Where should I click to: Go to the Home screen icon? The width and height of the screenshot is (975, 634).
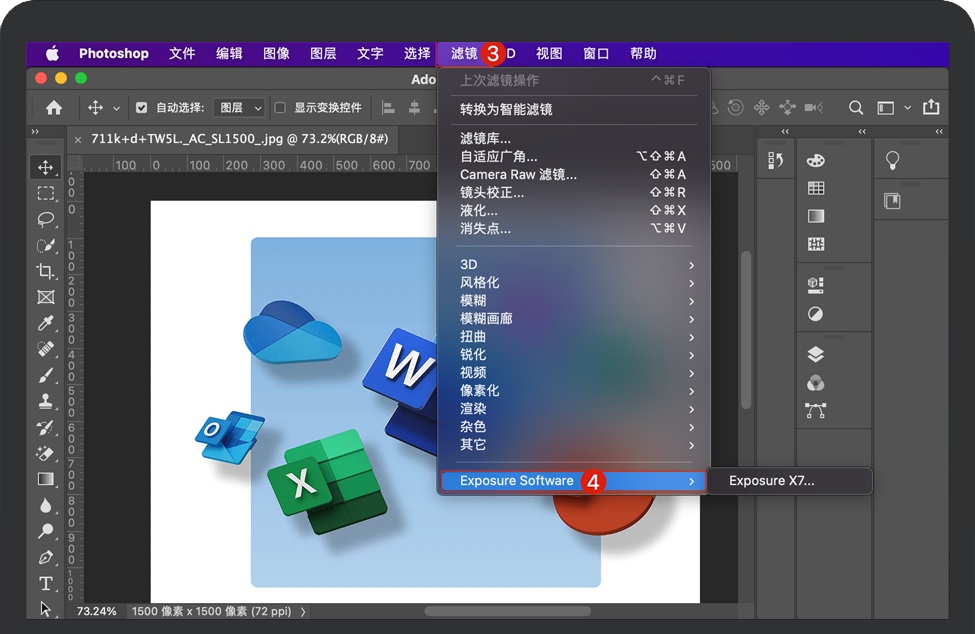click(x=54, y=108)
